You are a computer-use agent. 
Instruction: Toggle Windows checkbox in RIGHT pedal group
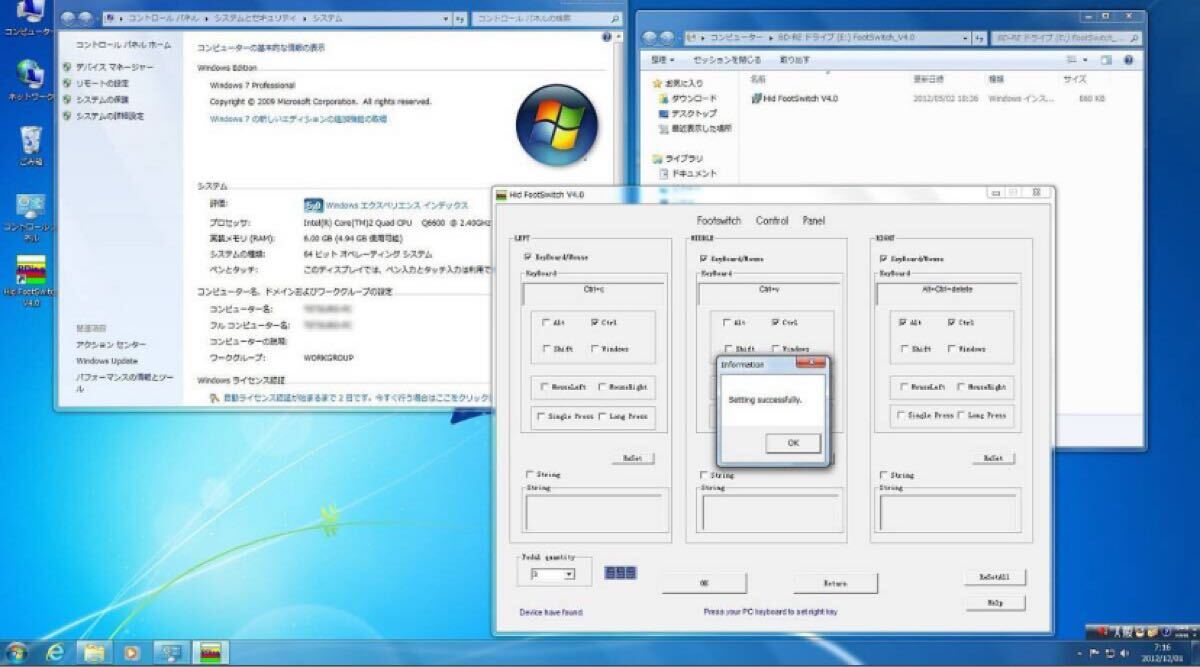coord(952,349)
